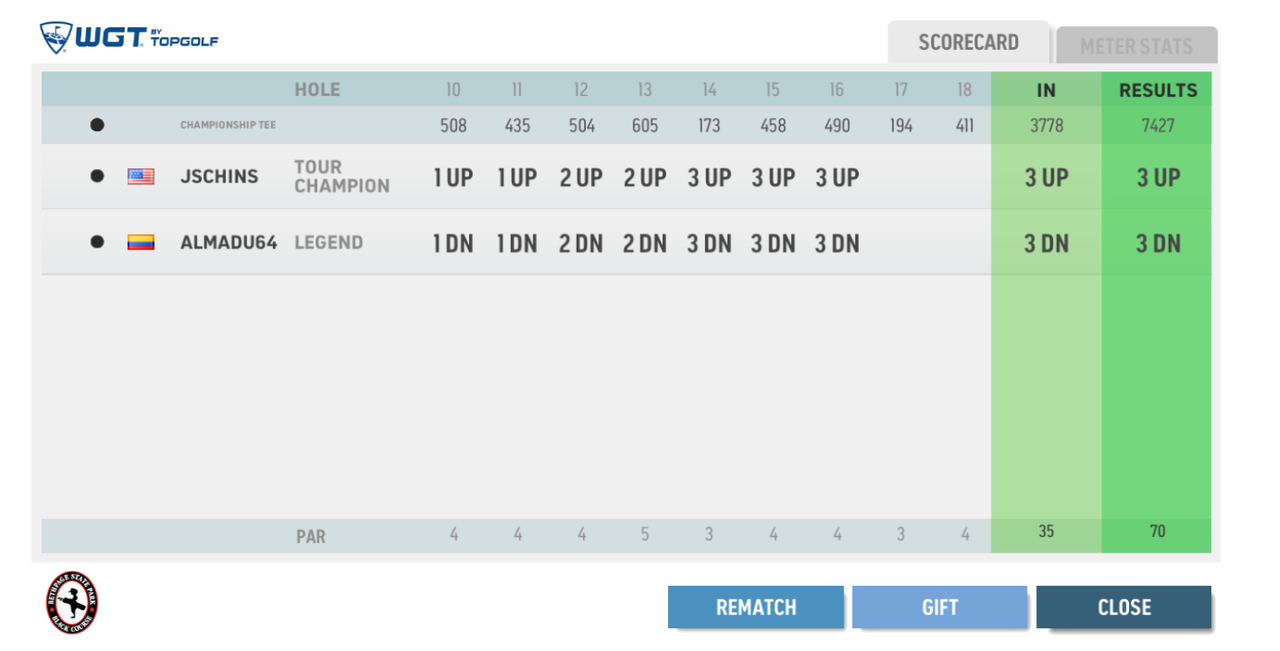
Task: Click ALMADU64 2 DN score on hole 13
Action: pos(645,244)
